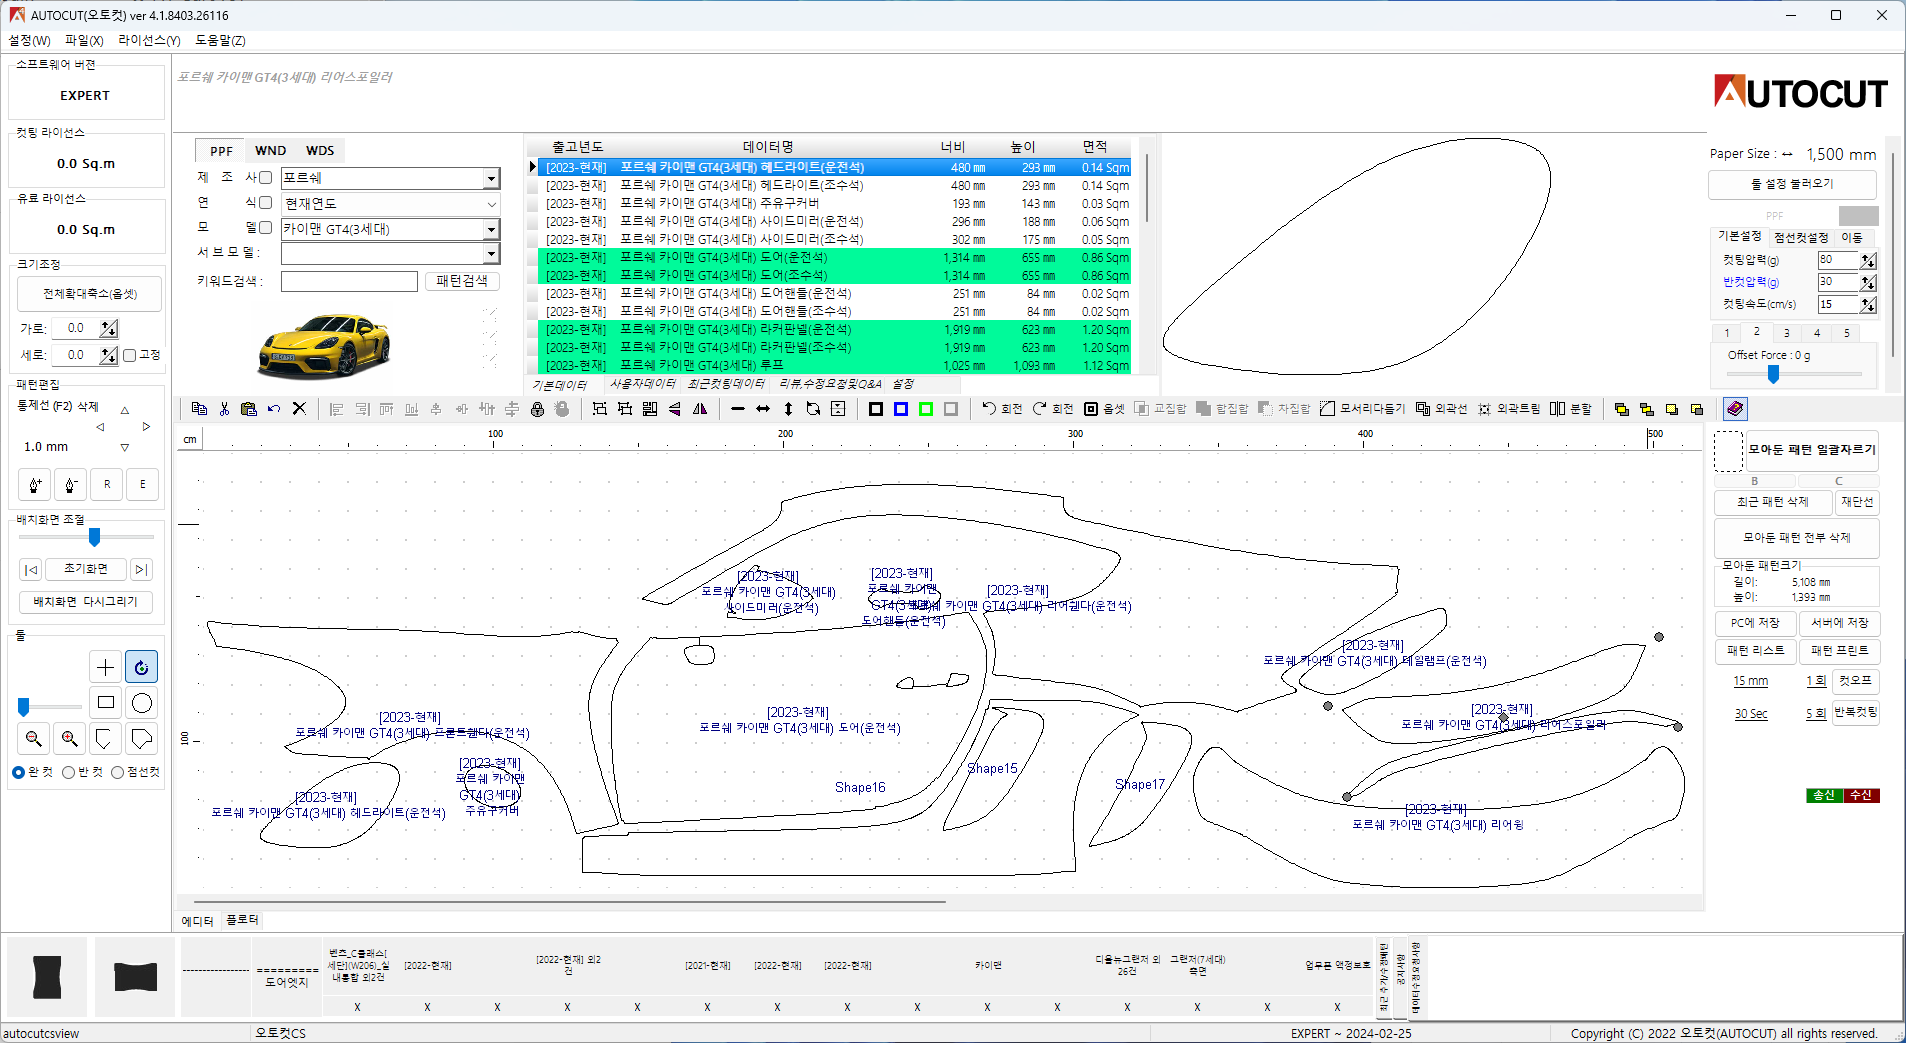Check the 연식 checkbox
This screenshot has width=1906, height=1043.
(266, 202)
